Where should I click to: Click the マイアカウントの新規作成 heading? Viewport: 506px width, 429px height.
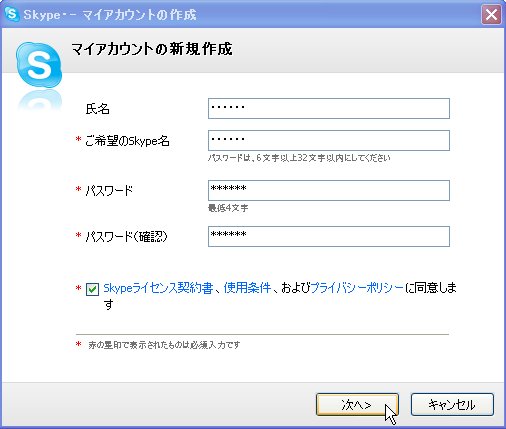tap(152, 49)
